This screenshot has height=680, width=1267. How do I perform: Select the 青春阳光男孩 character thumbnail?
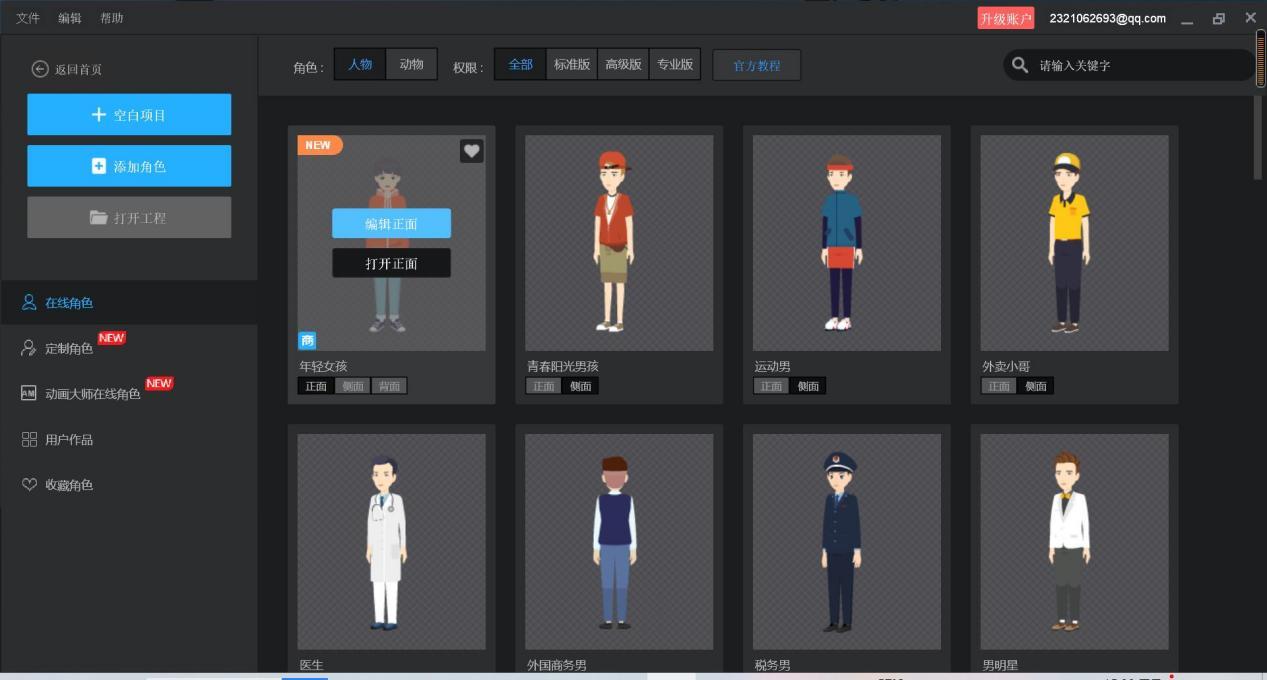[619, 243]
